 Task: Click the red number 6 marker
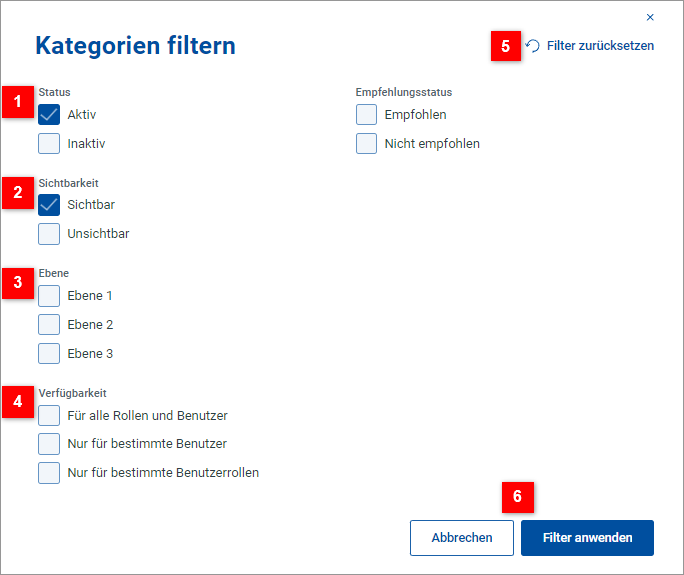click(x=517, y=498)
